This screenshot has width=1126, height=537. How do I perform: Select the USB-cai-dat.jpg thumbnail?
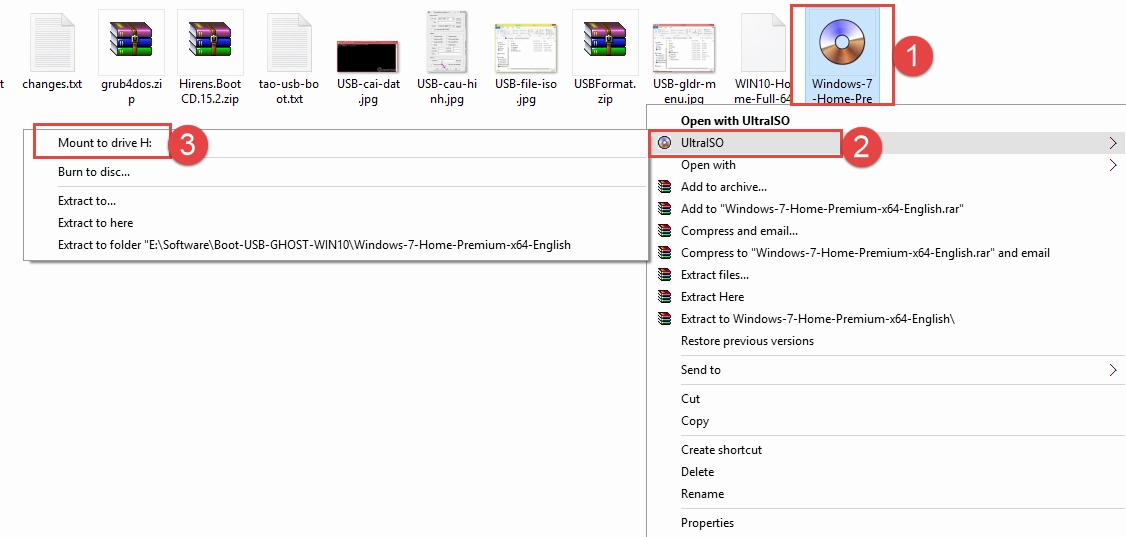pos(367,57)
